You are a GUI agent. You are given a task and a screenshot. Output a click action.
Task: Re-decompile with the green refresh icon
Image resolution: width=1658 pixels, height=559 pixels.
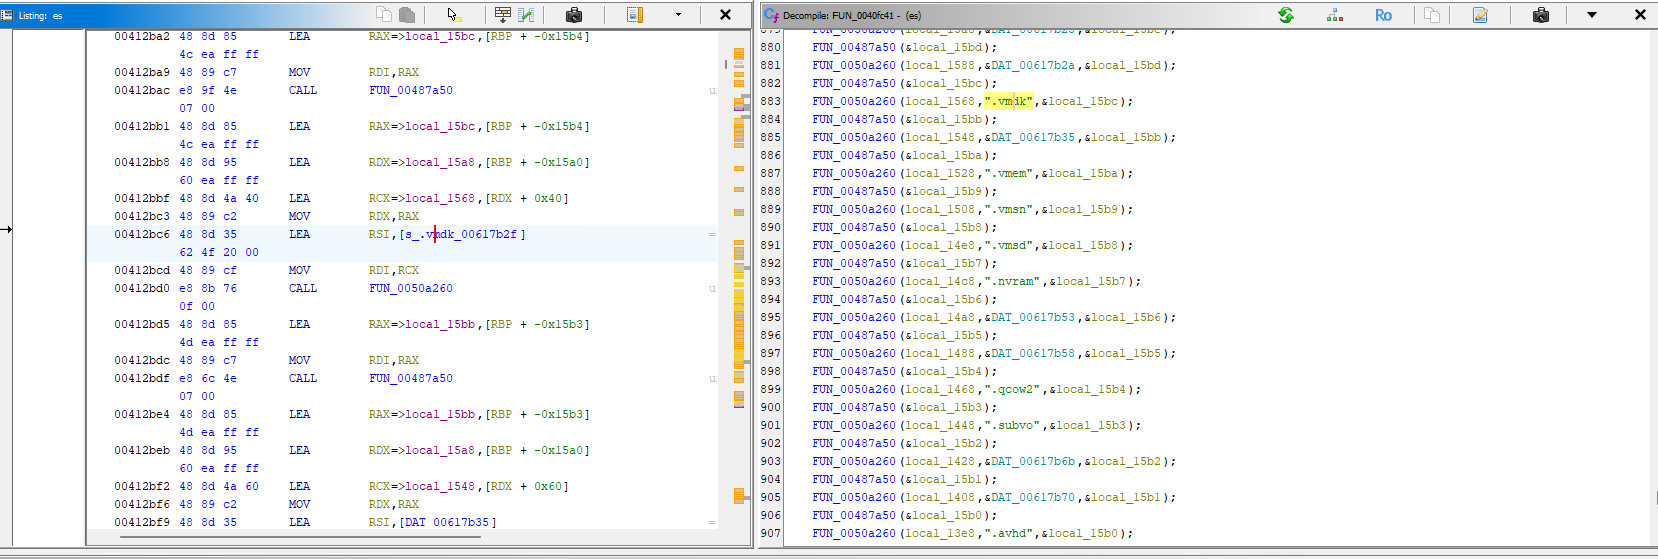click(1286, 15)
